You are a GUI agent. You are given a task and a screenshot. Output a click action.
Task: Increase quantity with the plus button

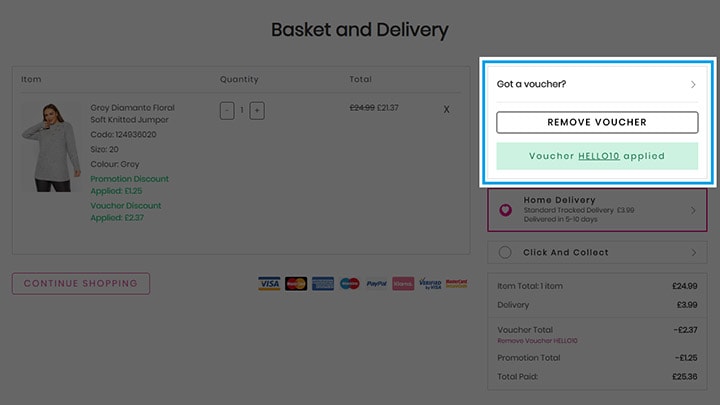click(x=257, y=111)
